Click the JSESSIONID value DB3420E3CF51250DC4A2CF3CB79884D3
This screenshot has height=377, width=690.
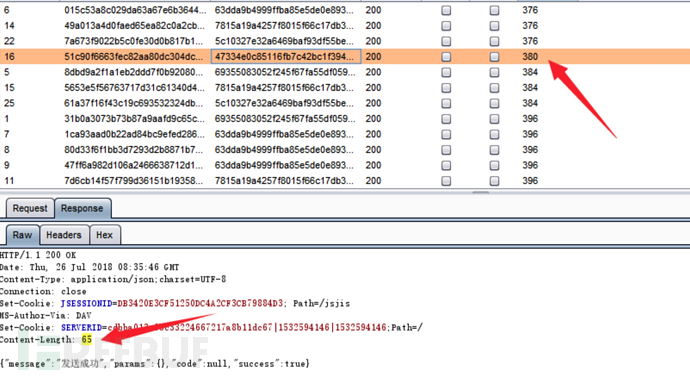(x=200, y=304)
